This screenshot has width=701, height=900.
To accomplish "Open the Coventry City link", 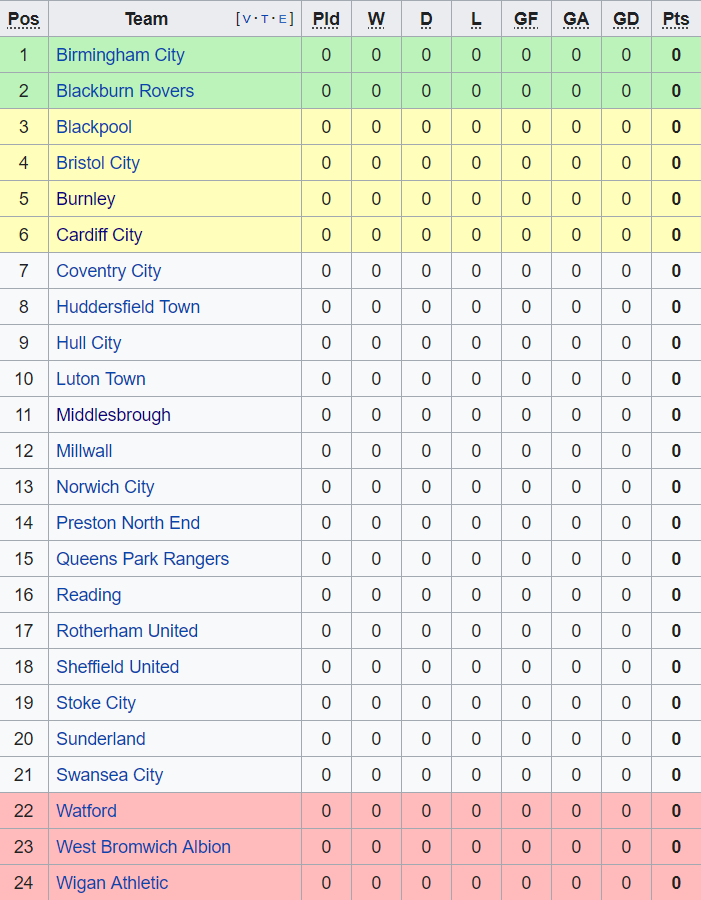I will click(x=108, y=271).
